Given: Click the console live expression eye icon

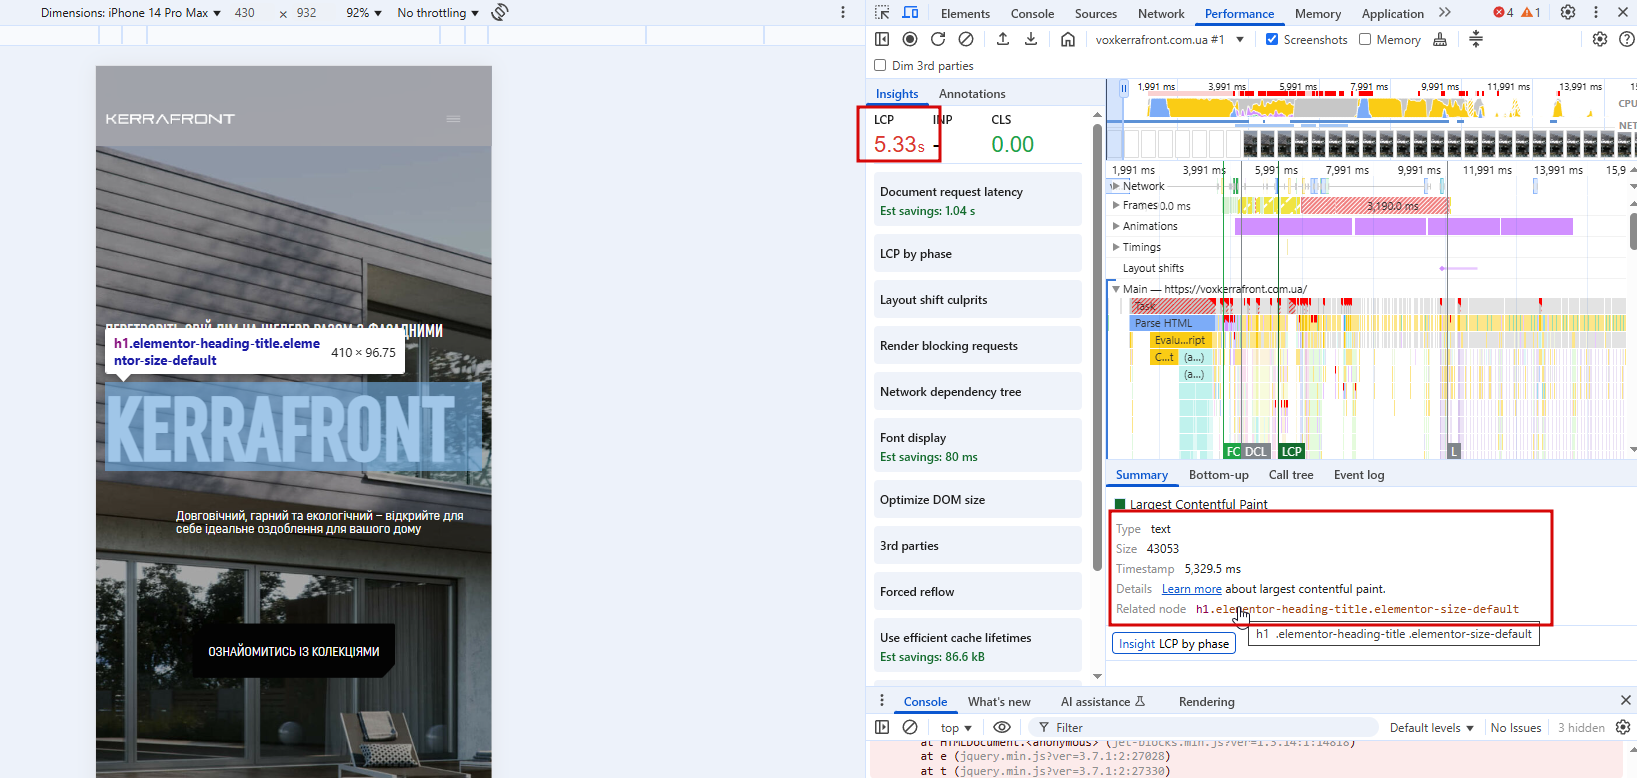Looking at the screenshot, I should point(1002,727).
